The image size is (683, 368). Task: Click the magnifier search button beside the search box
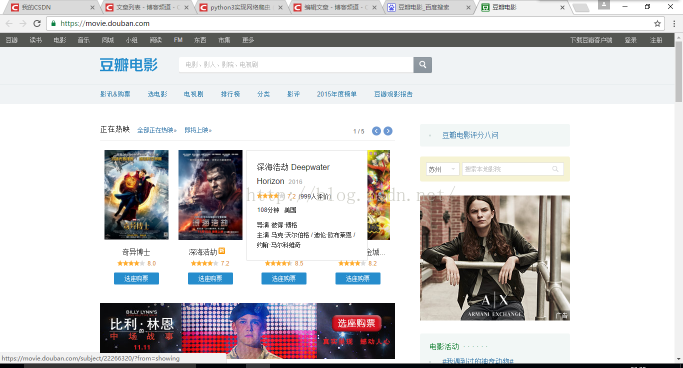(423, 65)
